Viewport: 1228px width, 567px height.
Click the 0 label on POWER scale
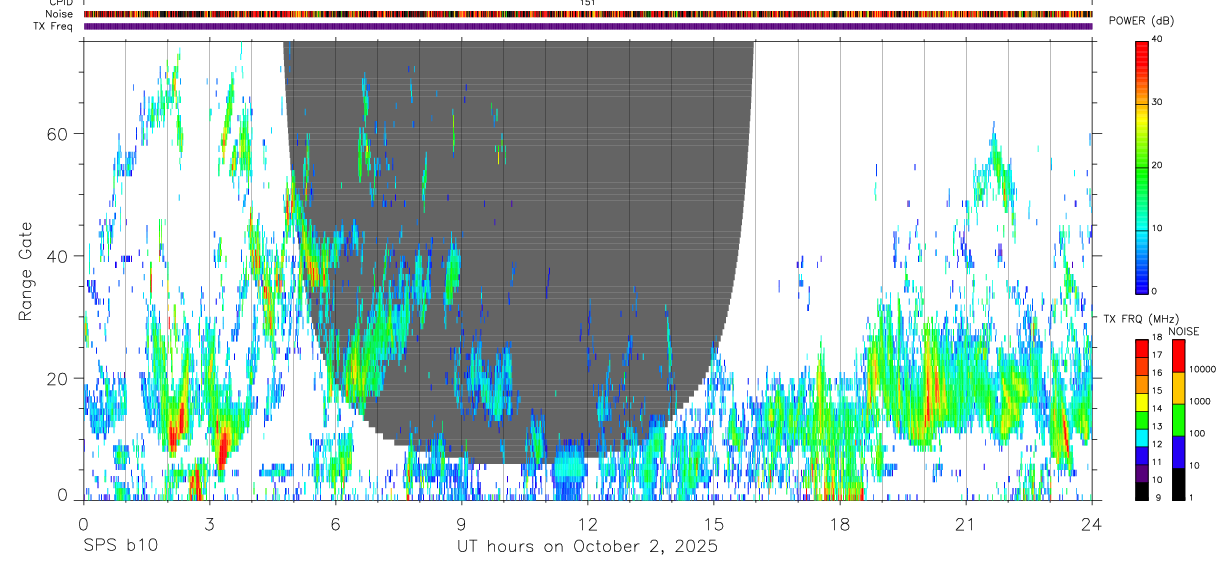tap(1154, 291)
